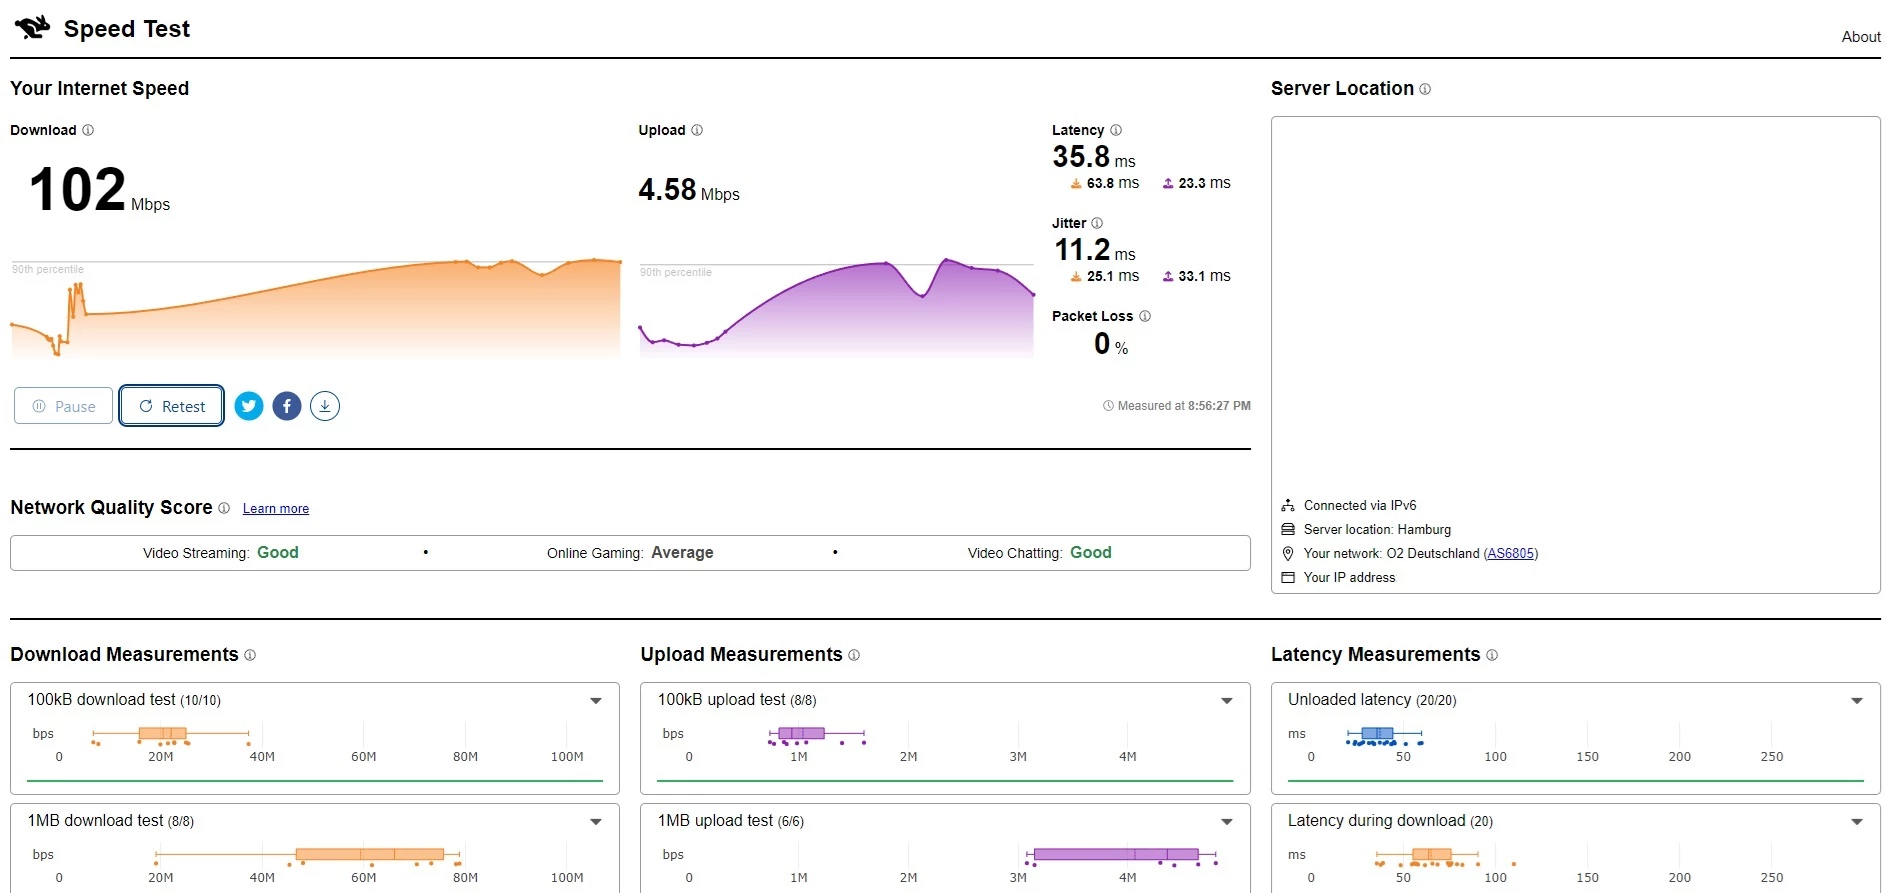Open info icon beside Network Quality Score
This screenshot has height=893, width=1886.
224,508
